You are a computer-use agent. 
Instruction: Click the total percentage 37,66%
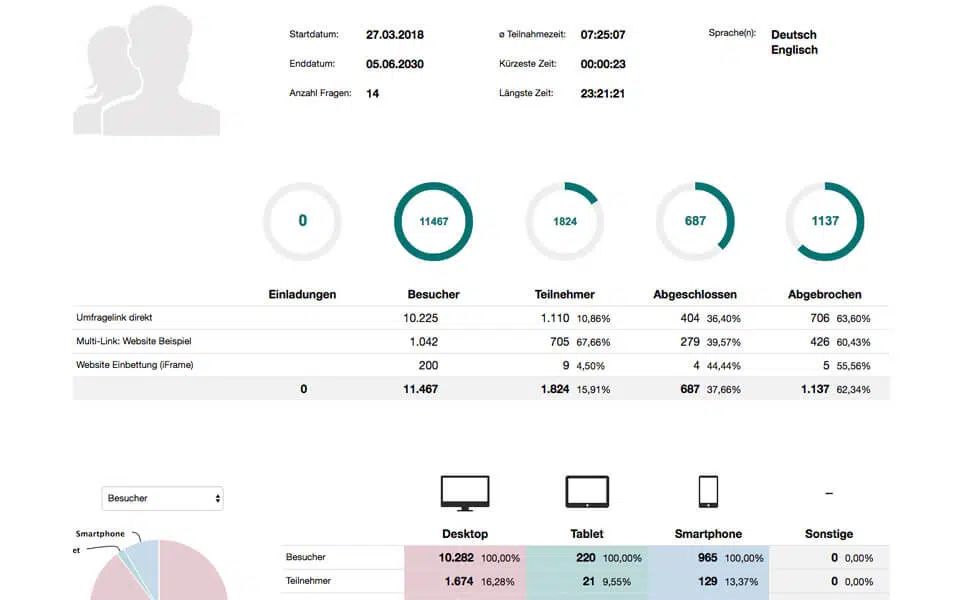(724, 389)
